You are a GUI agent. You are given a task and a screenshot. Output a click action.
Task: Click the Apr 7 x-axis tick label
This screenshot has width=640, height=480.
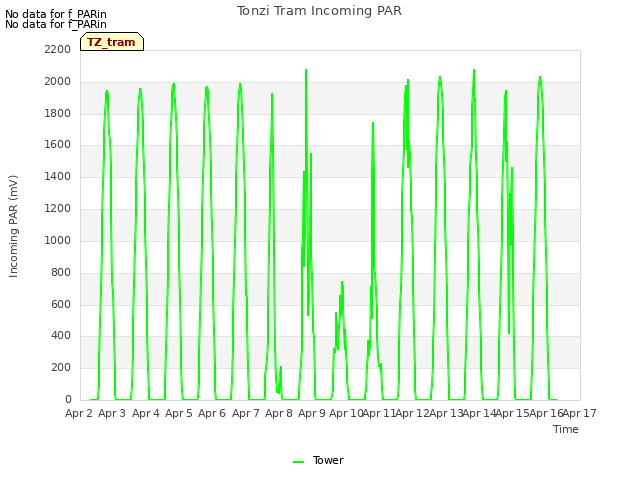tap(246, 413)
